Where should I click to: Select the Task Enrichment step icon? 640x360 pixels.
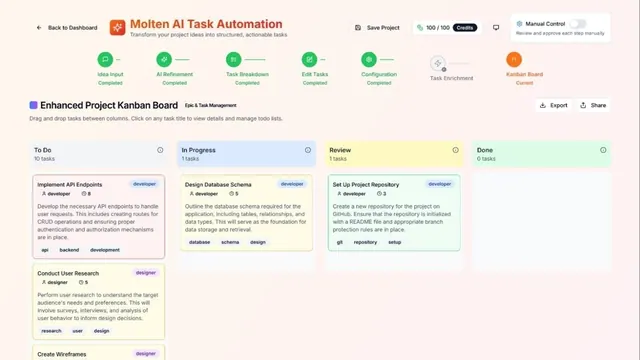[438, 63]
